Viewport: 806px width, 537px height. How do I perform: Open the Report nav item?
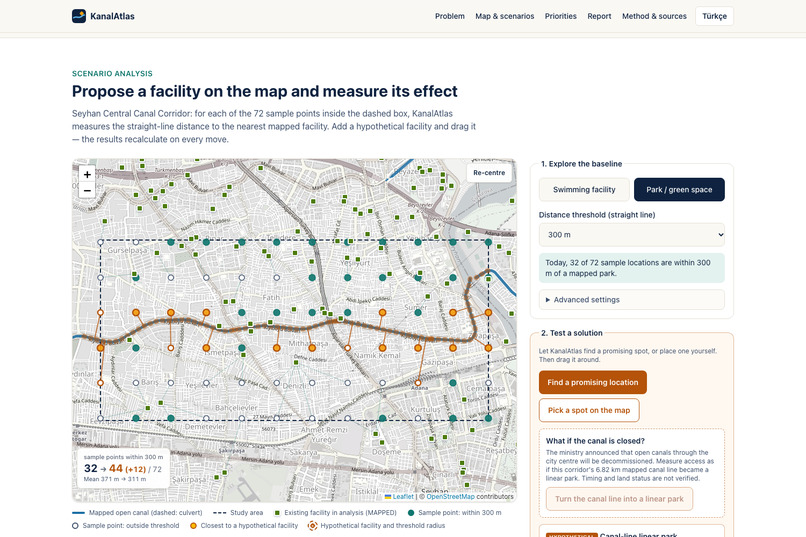tap(599, 16)
